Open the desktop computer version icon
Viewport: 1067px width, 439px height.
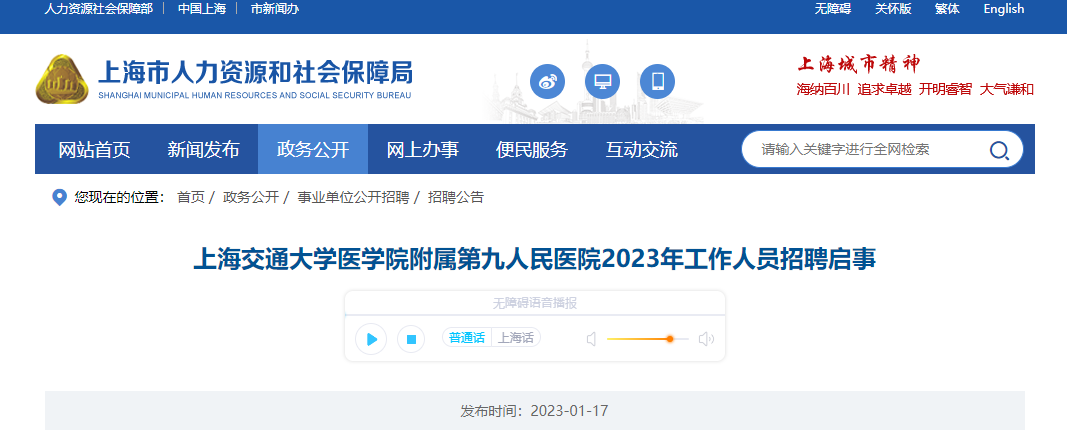coord(602,82)
